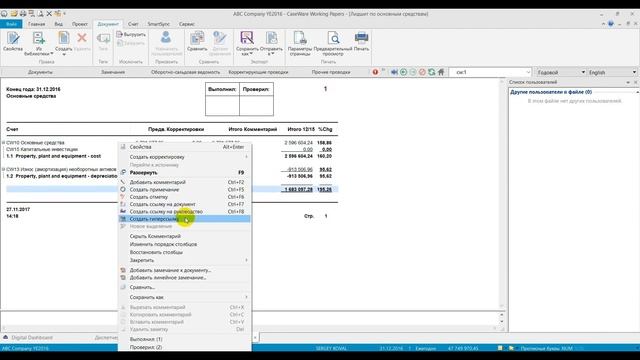Viewport: 640px width, 360px height.
Task: Click the printer quick-access icon
Action: [23, 13]
